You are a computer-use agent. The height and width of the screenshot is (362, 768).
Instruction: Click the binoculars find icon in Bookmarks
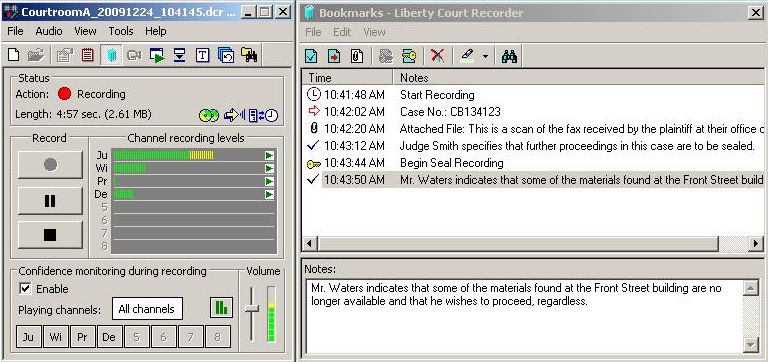tap(509, 56)
